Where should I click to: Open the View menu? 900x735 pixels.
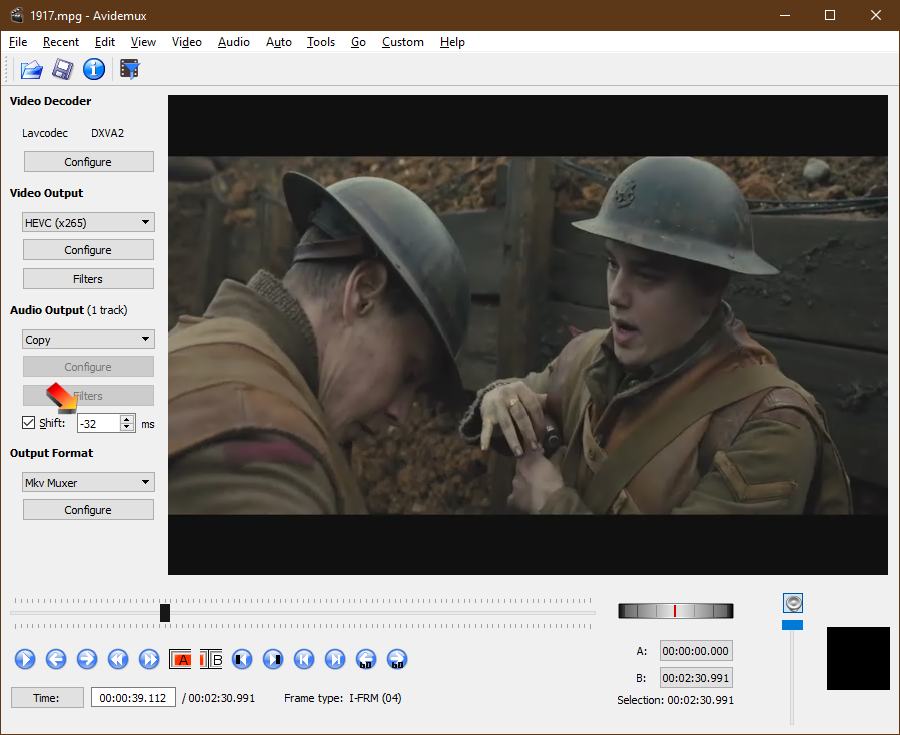coord(143,42)
